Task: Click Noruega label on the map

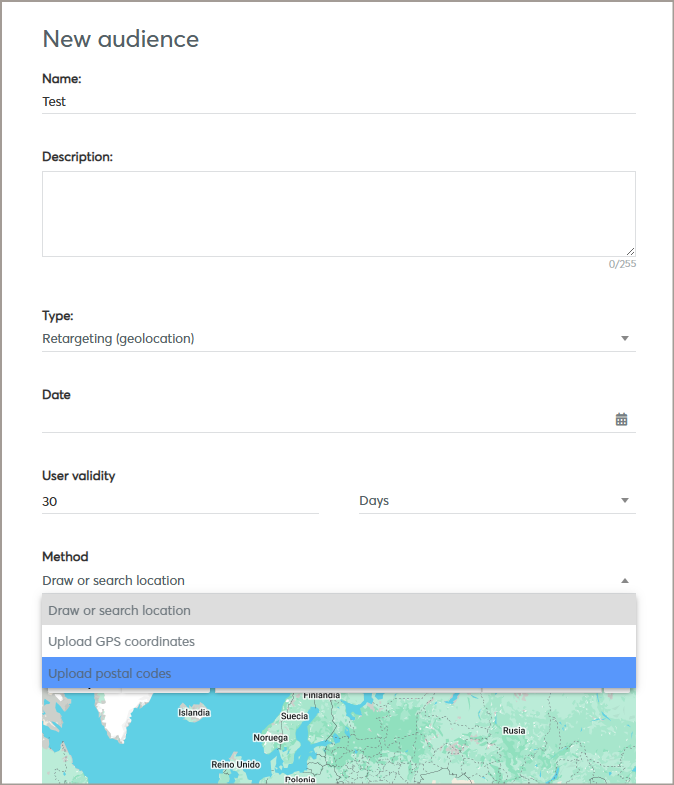Action: [x=270, y=738]
